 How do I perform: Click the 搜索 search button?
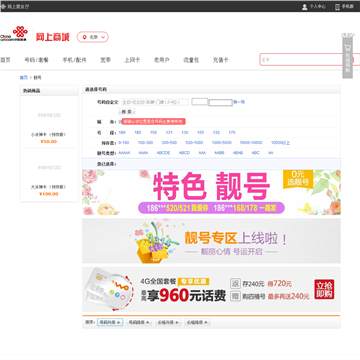point(127,112)
